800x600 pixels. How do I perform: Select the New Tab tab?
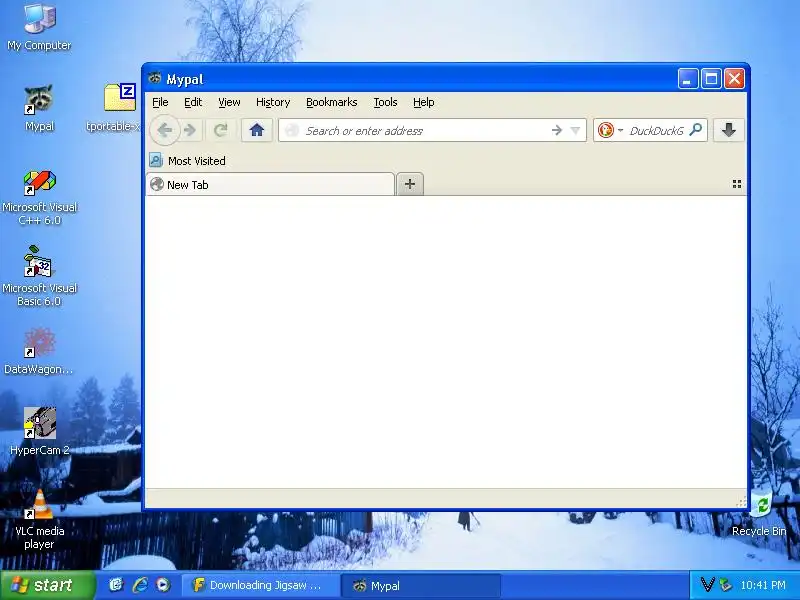point(270,184)
